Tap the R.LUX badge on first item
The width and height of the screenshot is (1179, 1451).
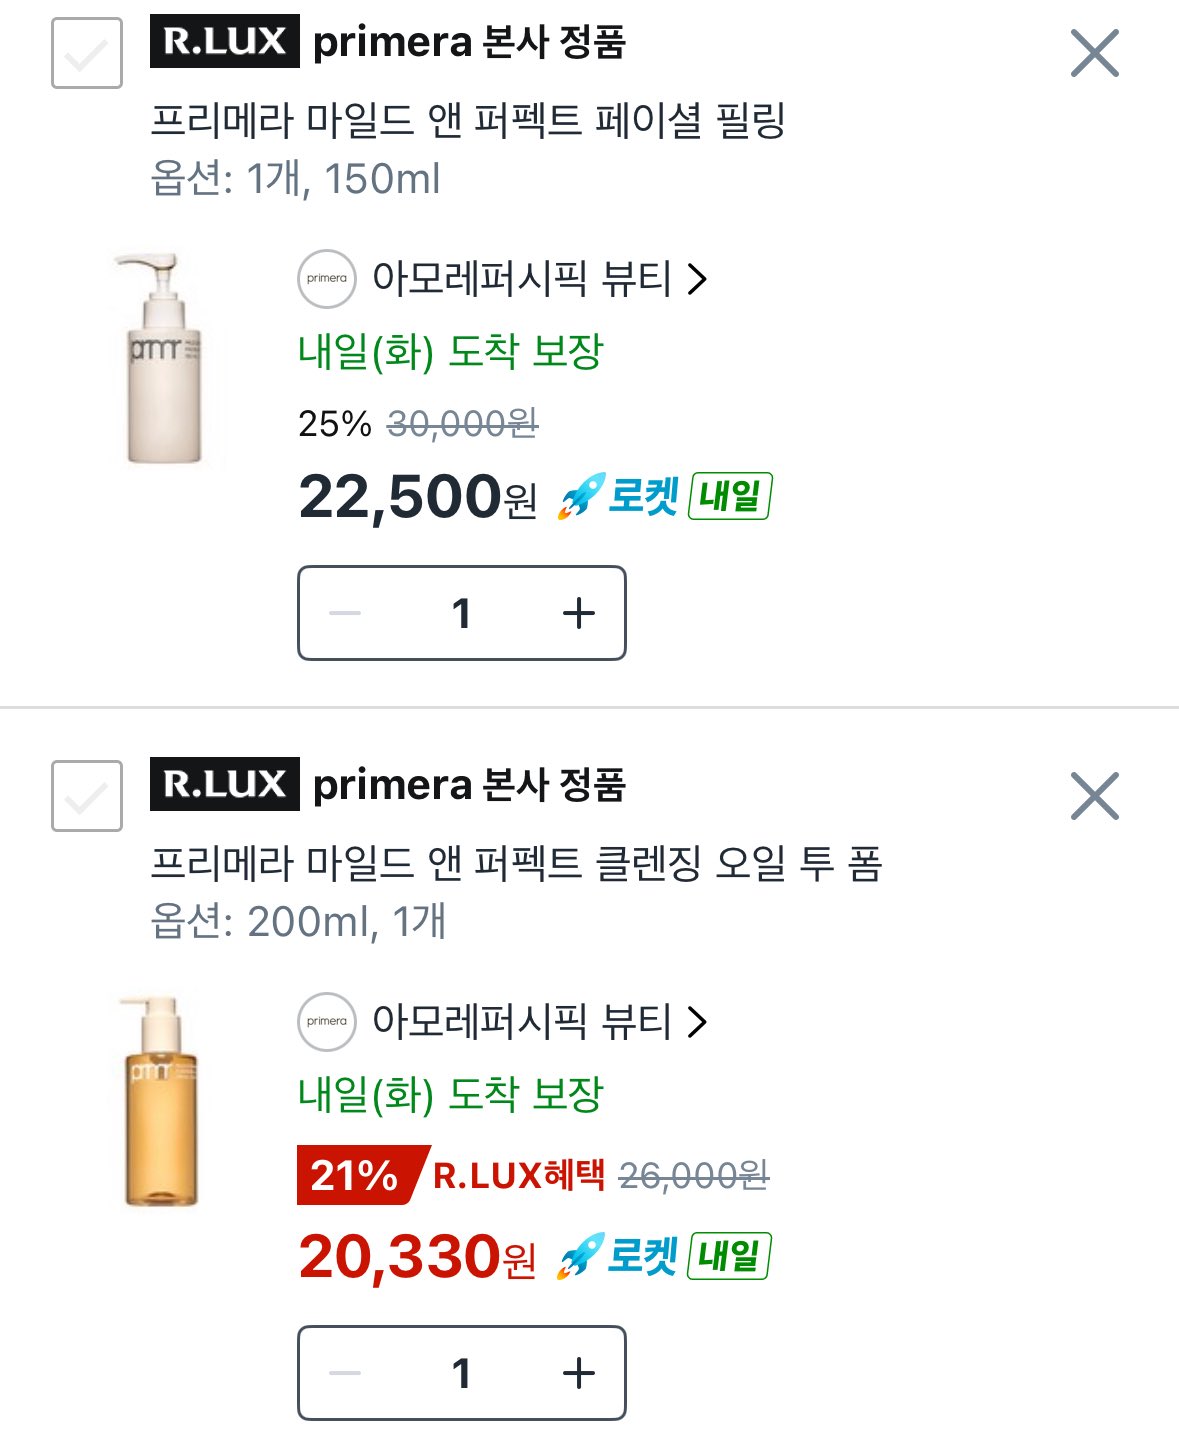(225, 41)
